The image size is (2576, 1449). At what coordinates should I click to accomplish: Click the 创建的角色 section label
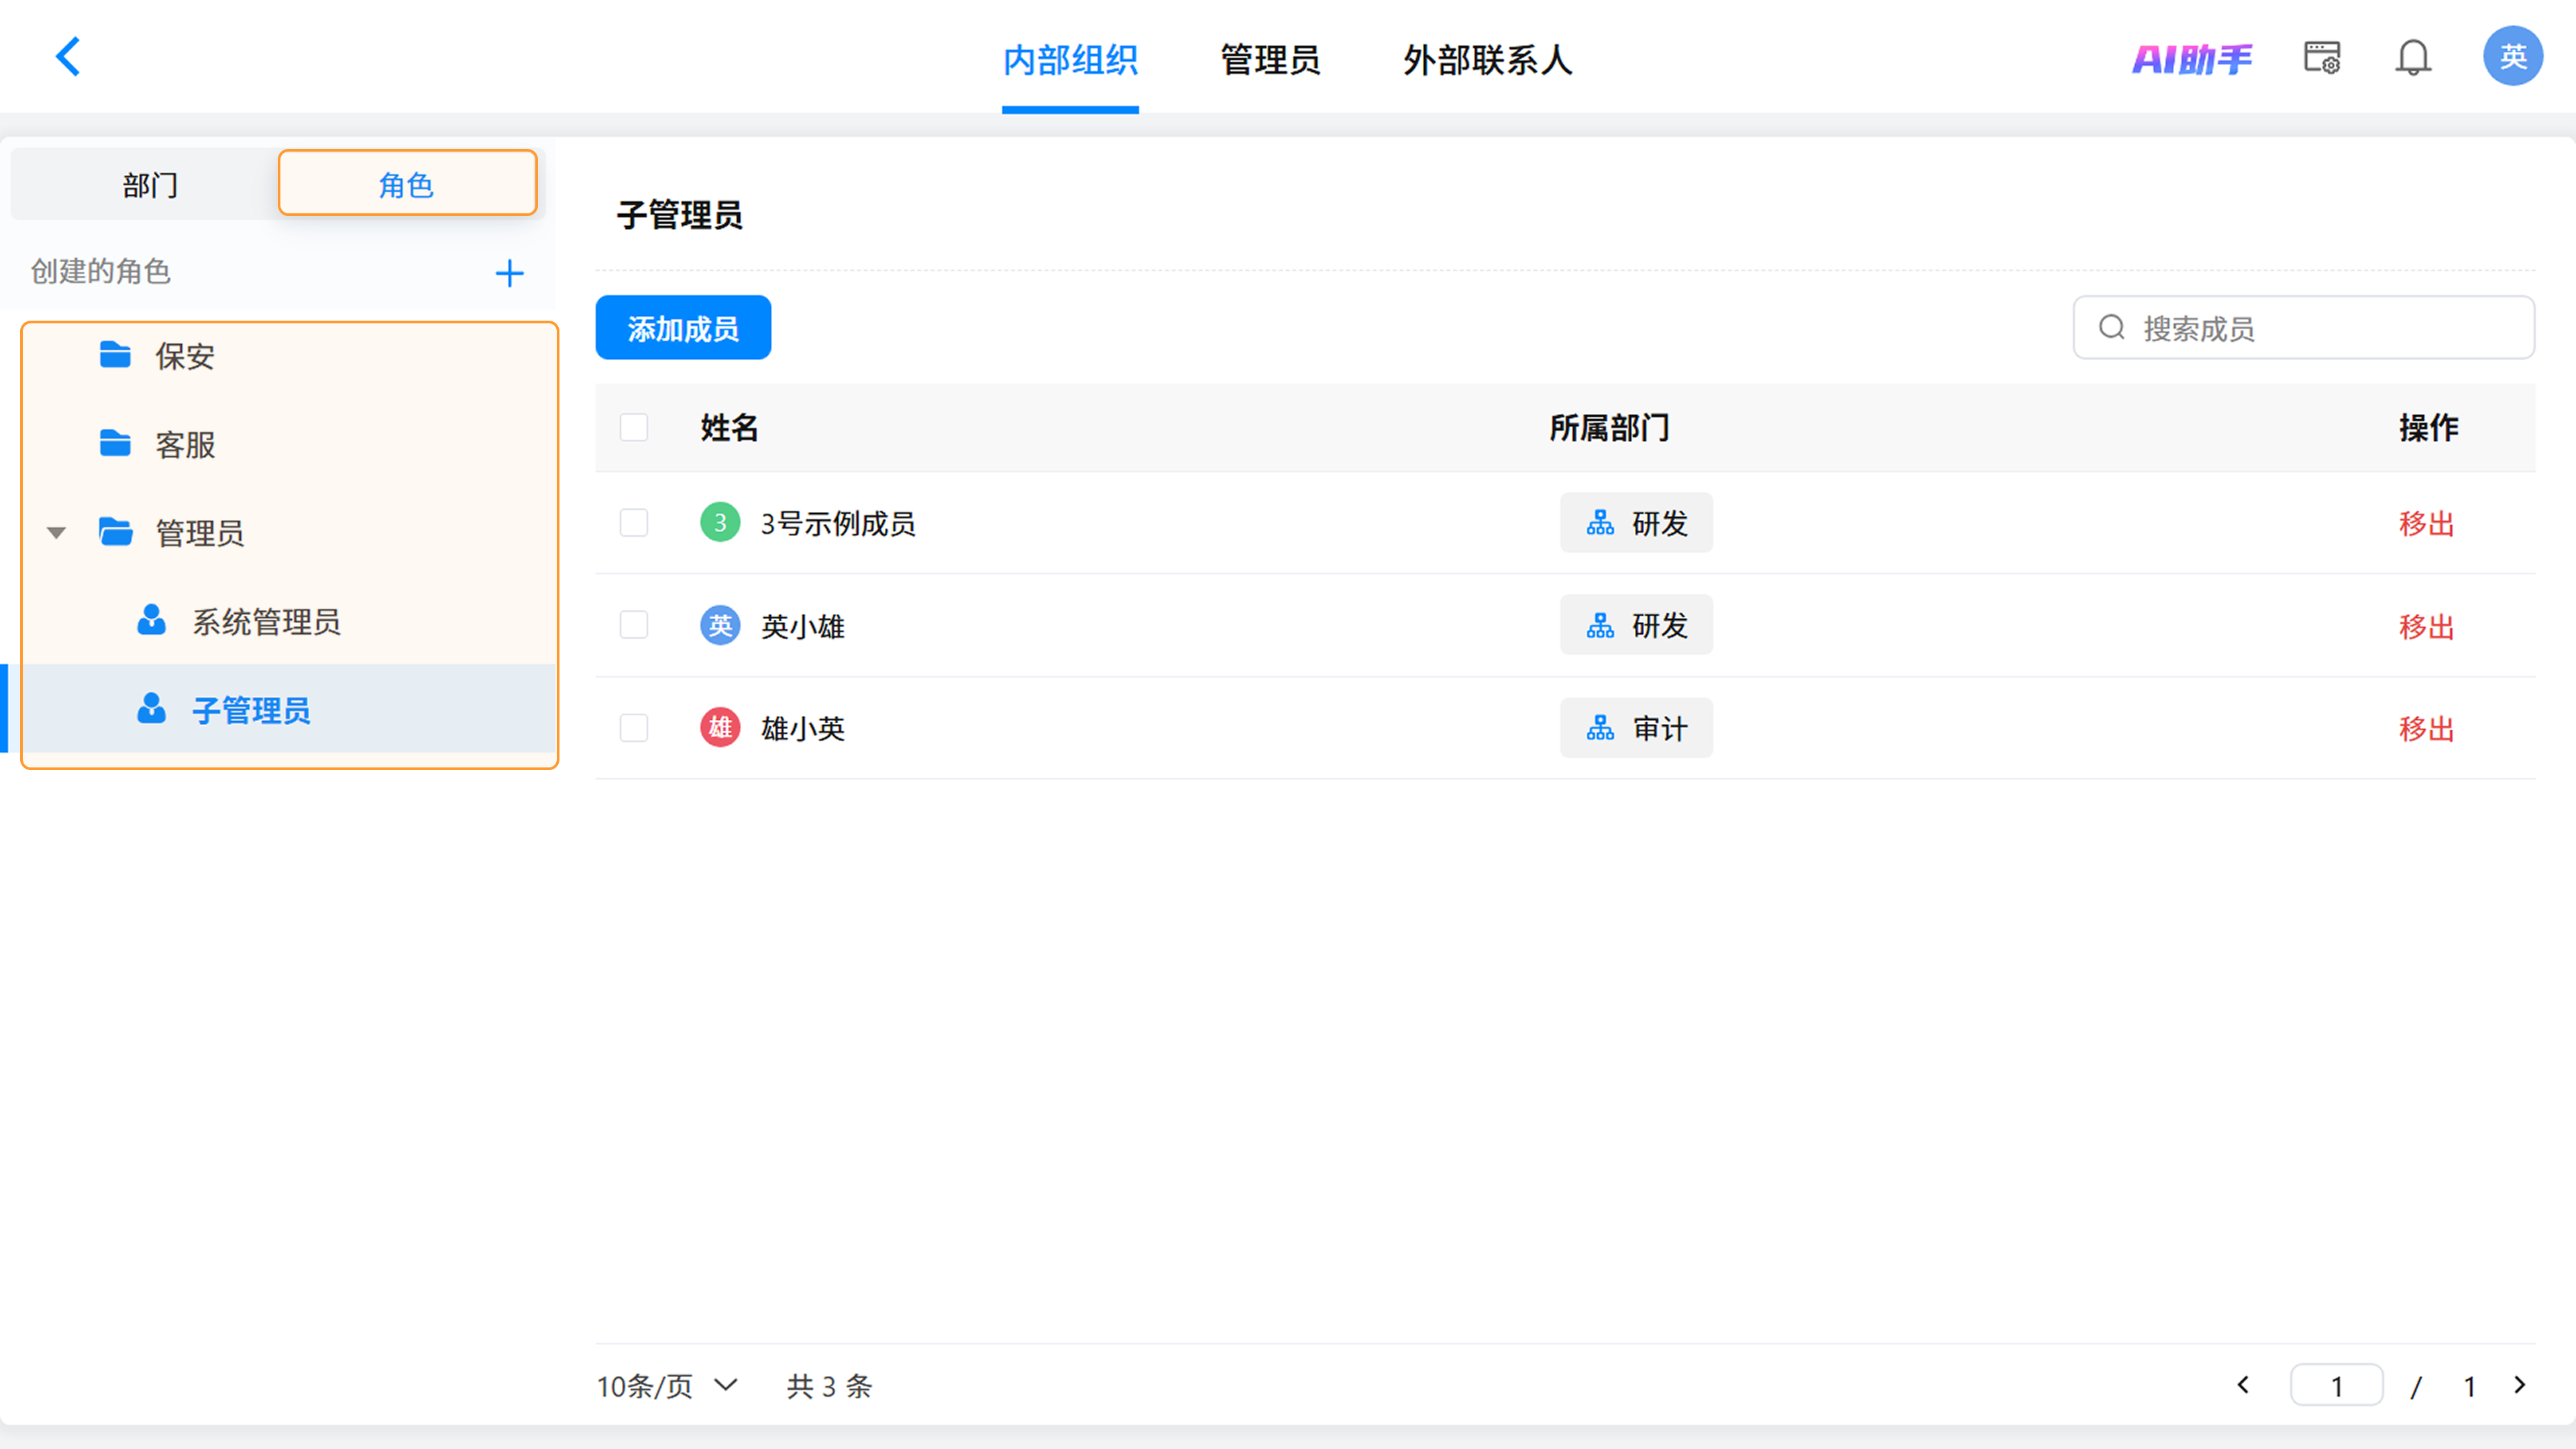(x=101, y=271)
